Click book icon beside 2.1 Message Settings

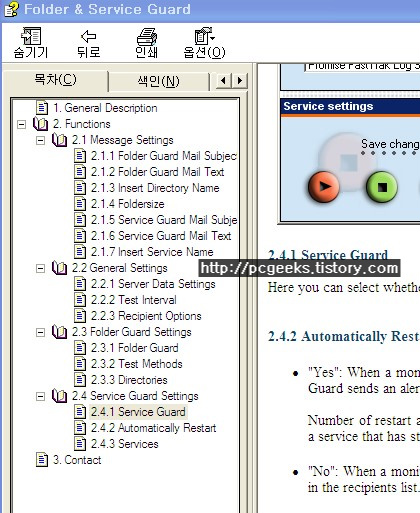(60, 140)
